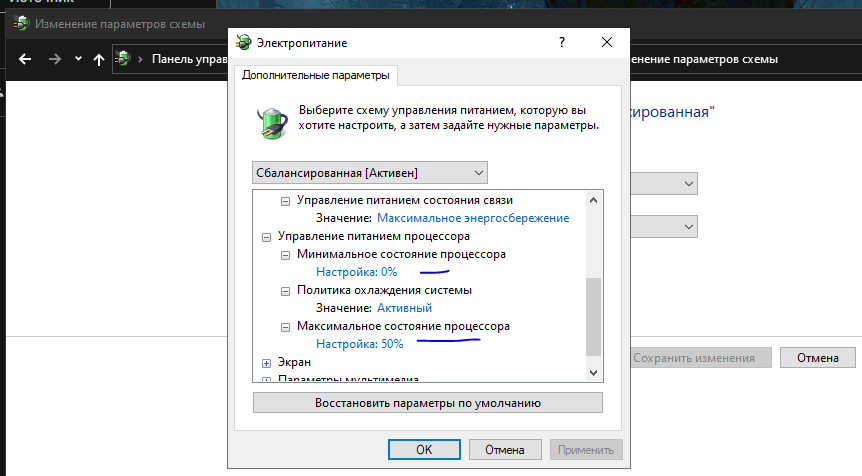Open the upper dropdown in background window
The image size is (862, 476).
(664, 184)
